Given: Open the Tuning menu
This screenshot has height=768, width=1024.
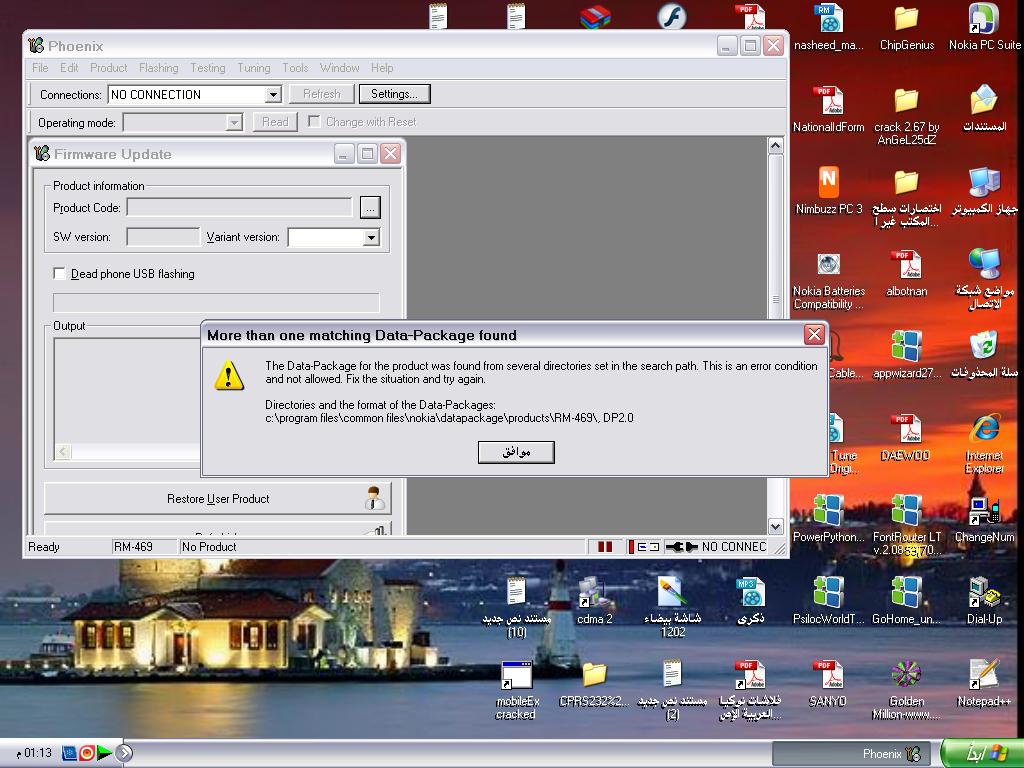Looking at the screenshot, I should (254, 68).
